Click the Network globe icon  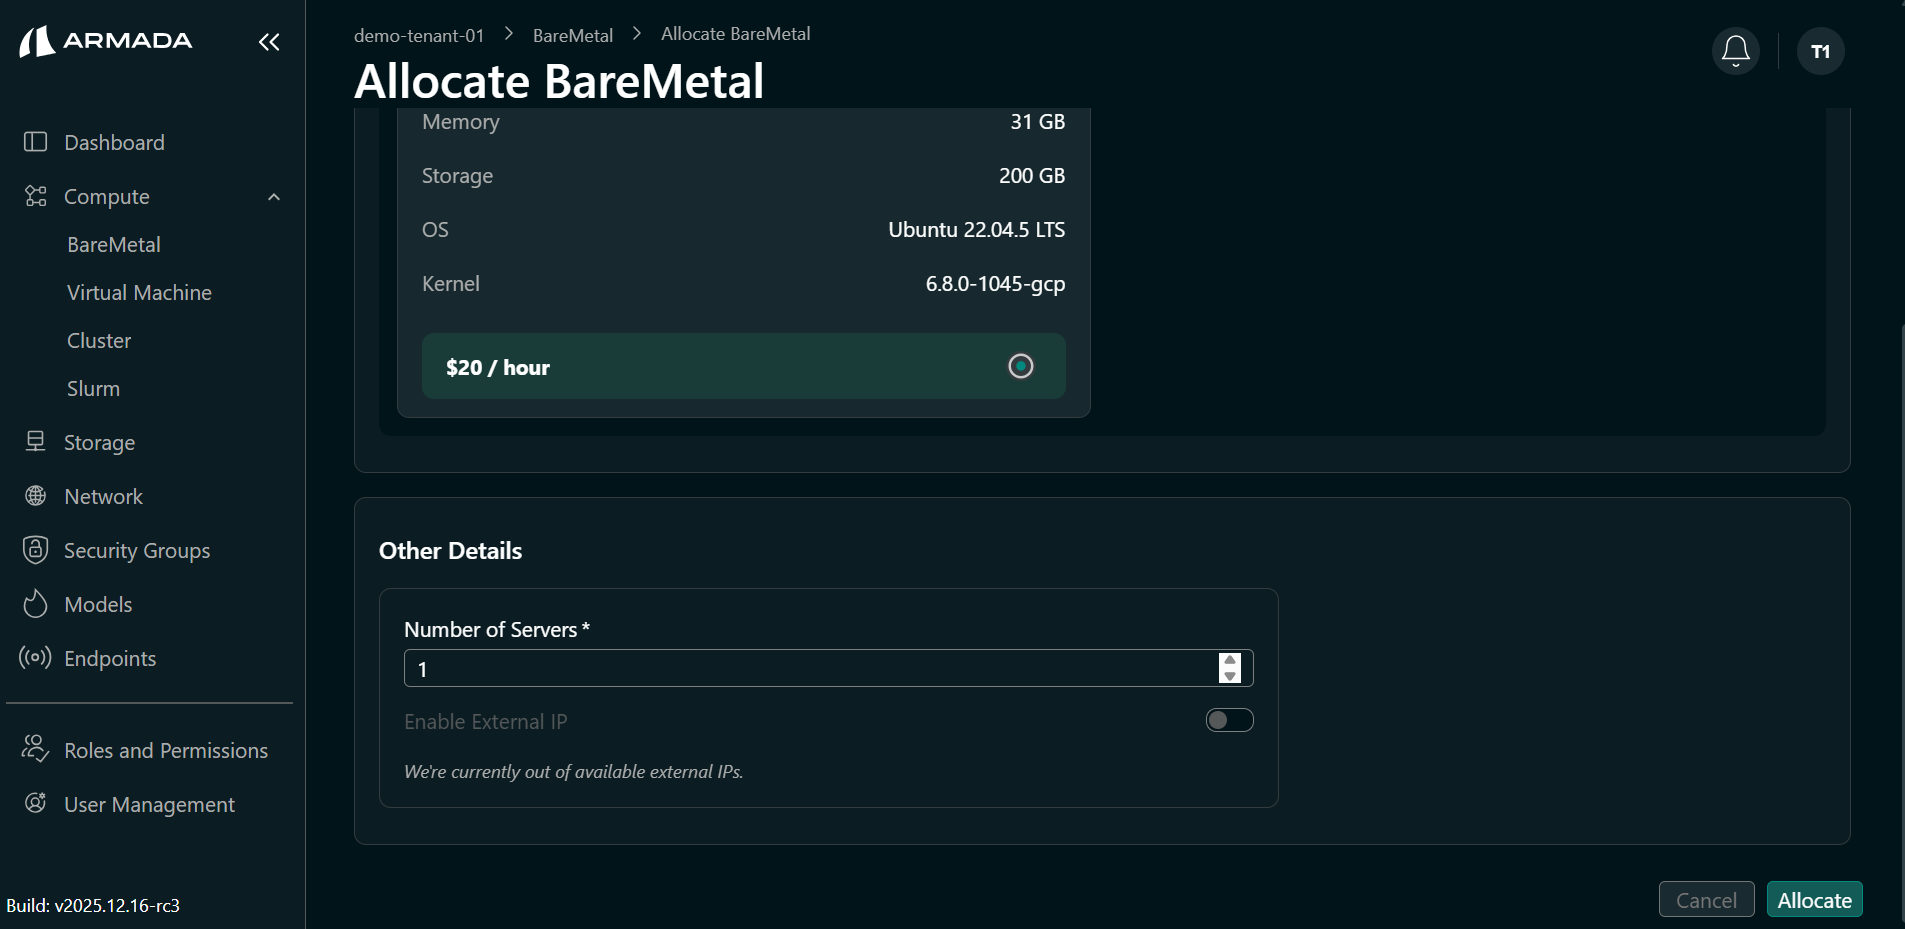[x=35, y=496]
